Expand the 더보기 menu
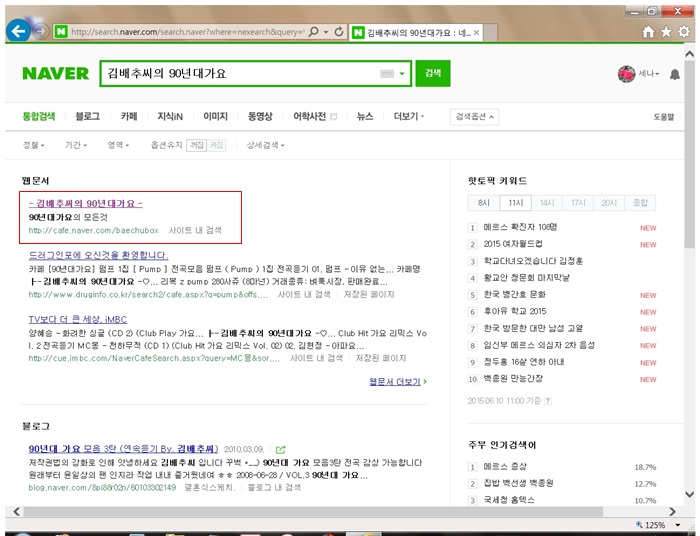 tap(408, 116)
